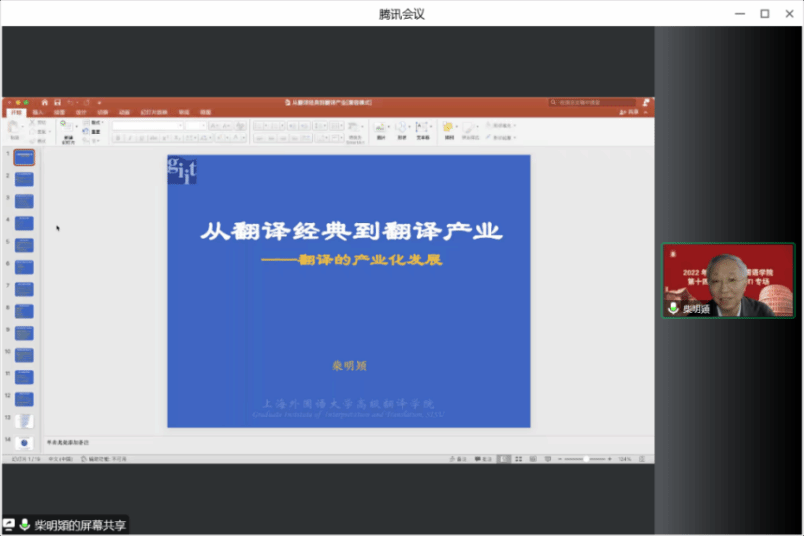
Task: Insert a picture using the ribbon Picture icon
Action: tap(381, 127)
